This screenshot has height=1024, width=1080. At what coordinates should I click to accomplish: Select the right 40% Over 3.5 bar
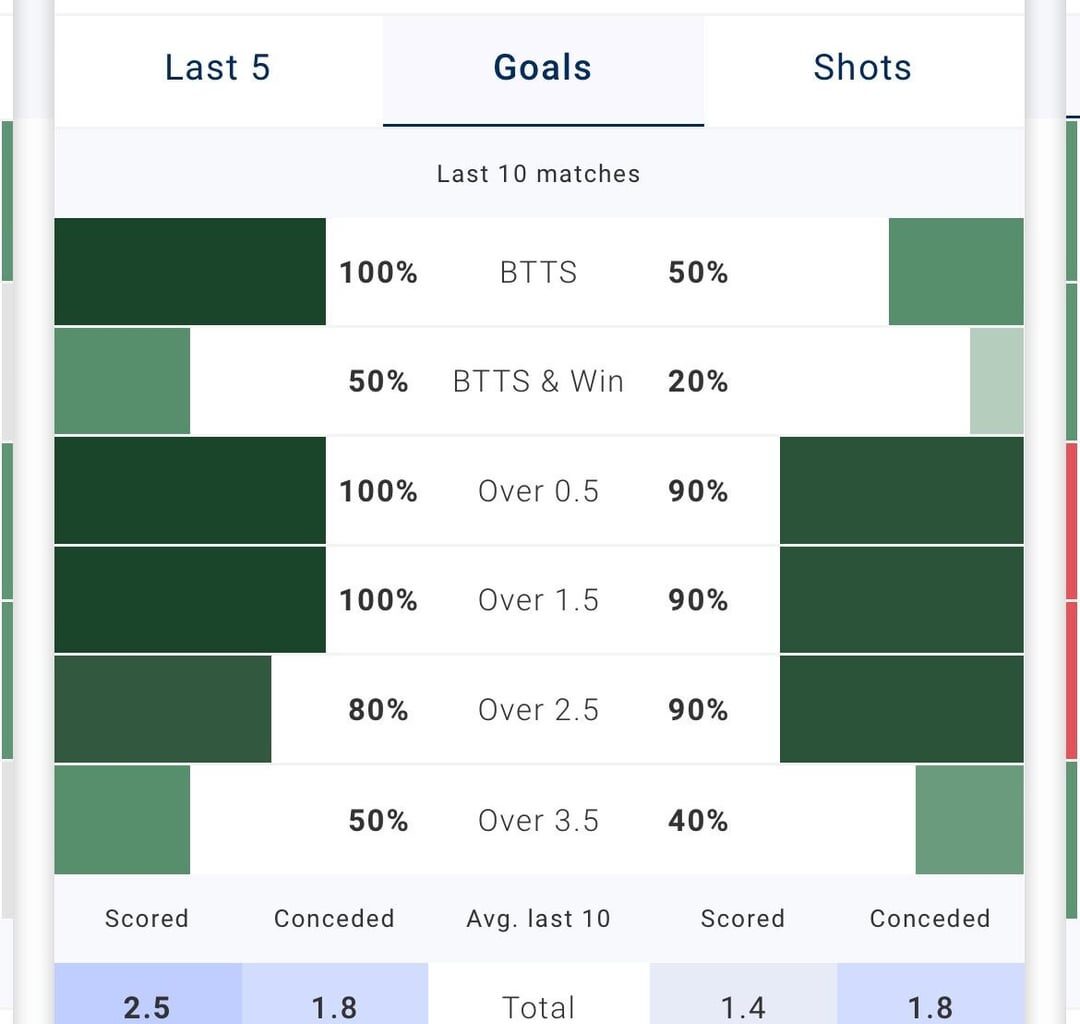pyautogui.click(x=970, y=819)
